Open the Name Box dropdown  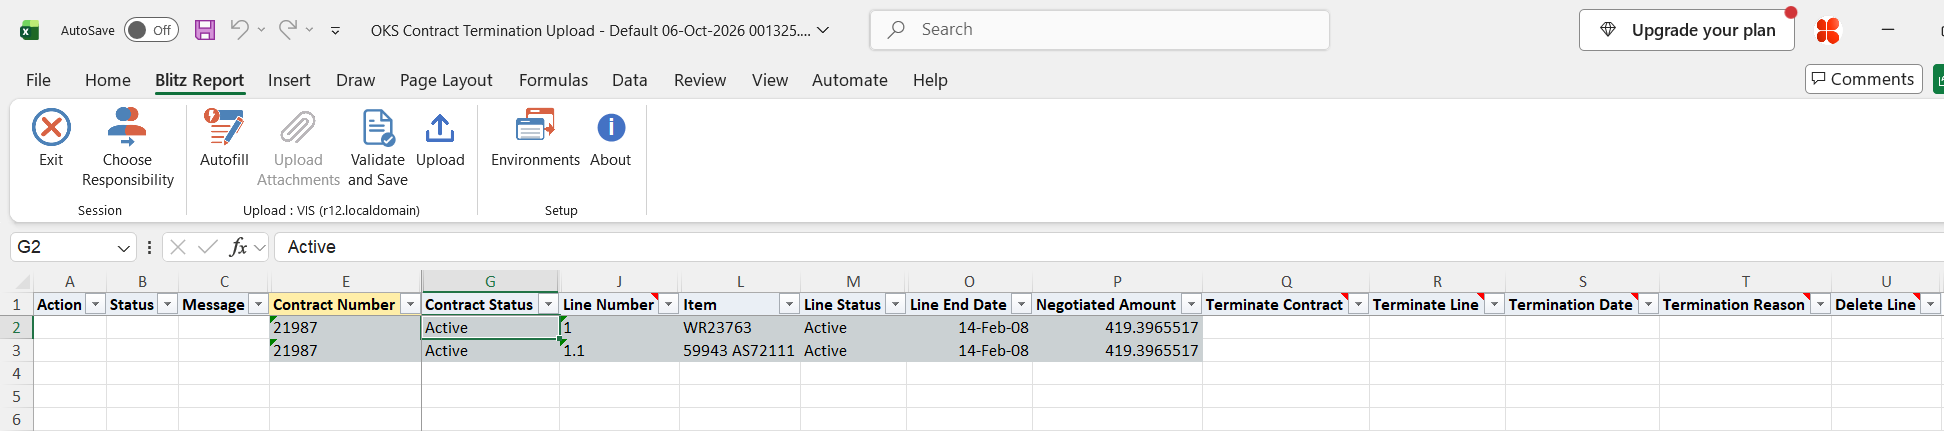tap(124, 248)
